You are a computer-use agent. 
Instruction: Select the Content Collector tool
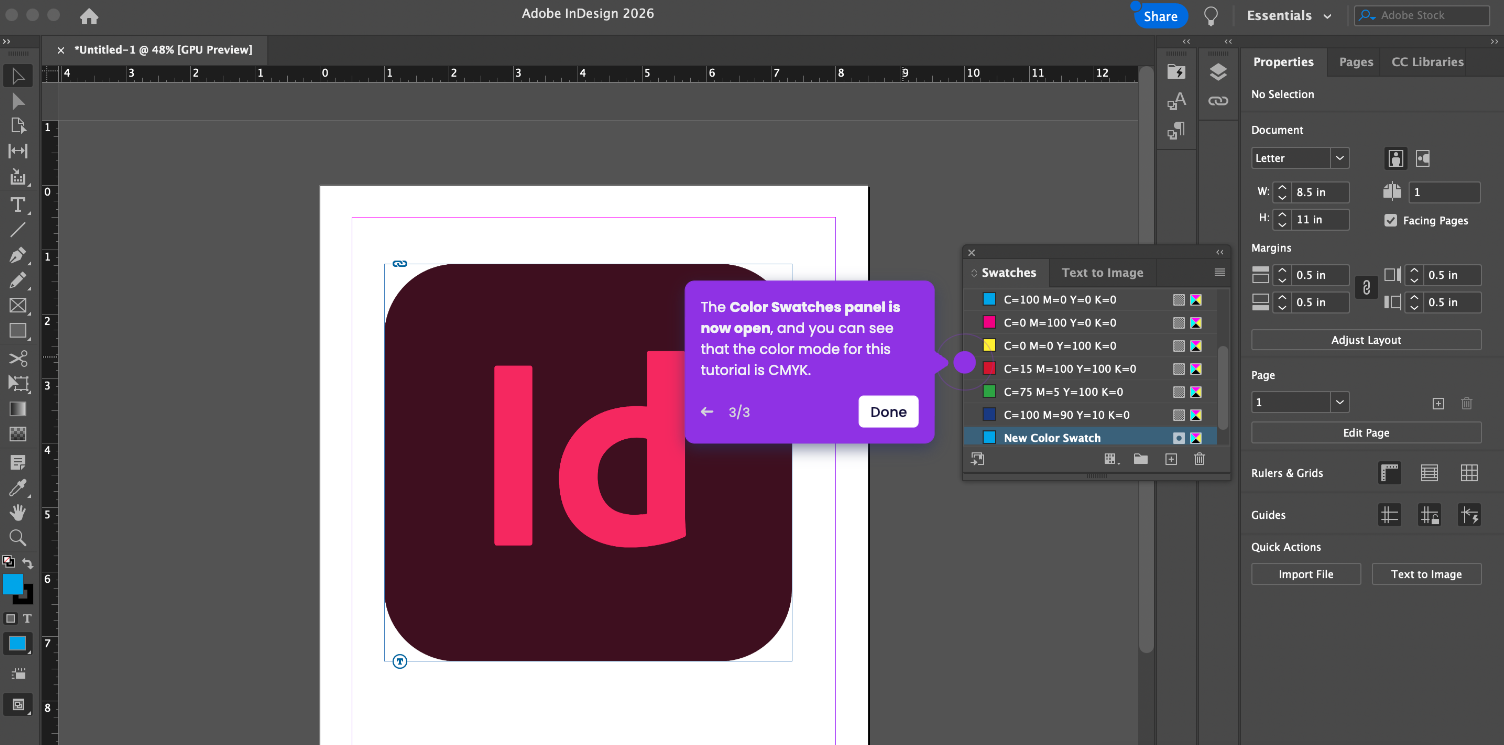[x=17, y=177]
